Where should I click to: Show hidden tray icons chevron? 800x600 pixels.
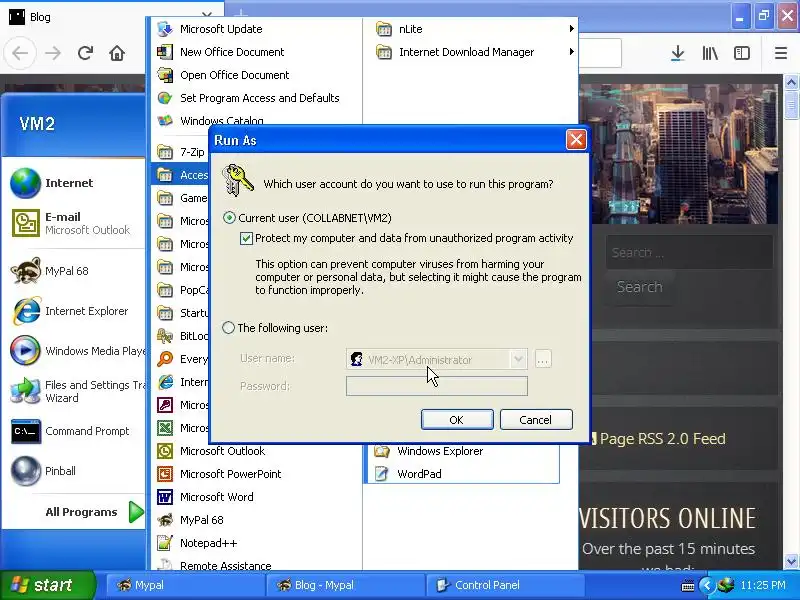click(x=707, y=585)
